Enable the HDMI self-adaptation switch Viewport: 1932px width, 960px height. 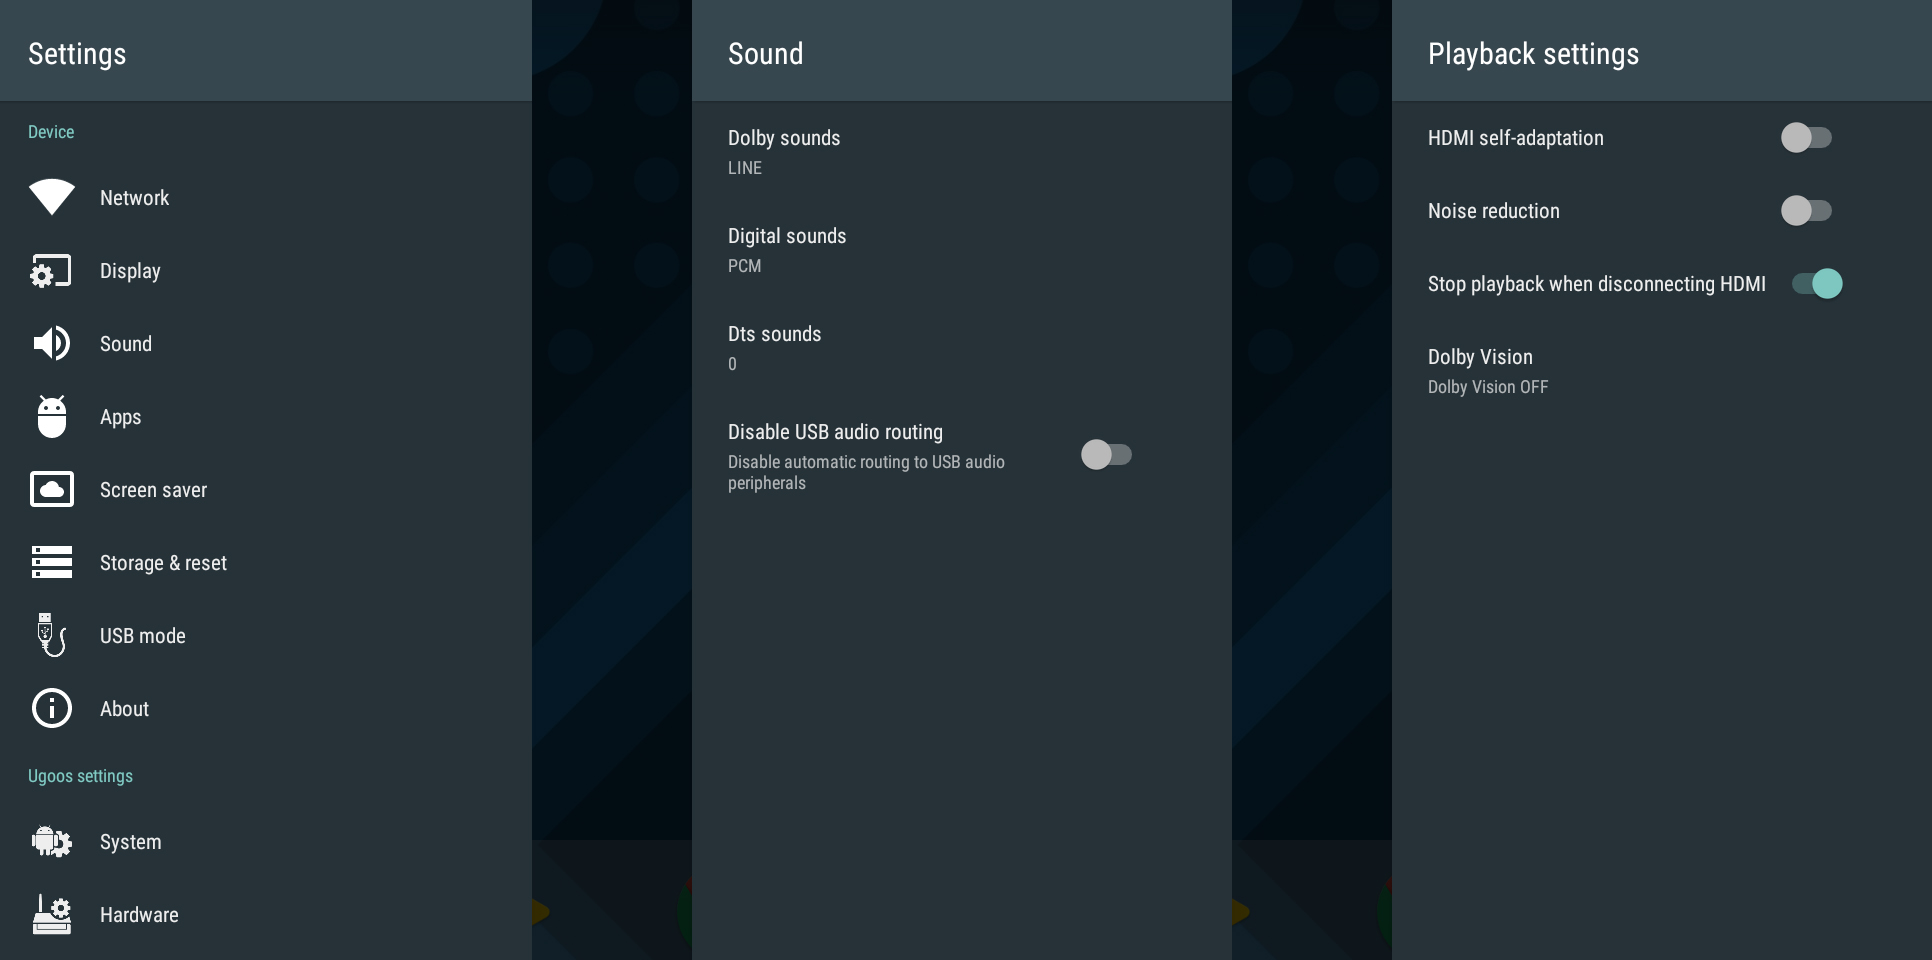[x=1806, y=138]
